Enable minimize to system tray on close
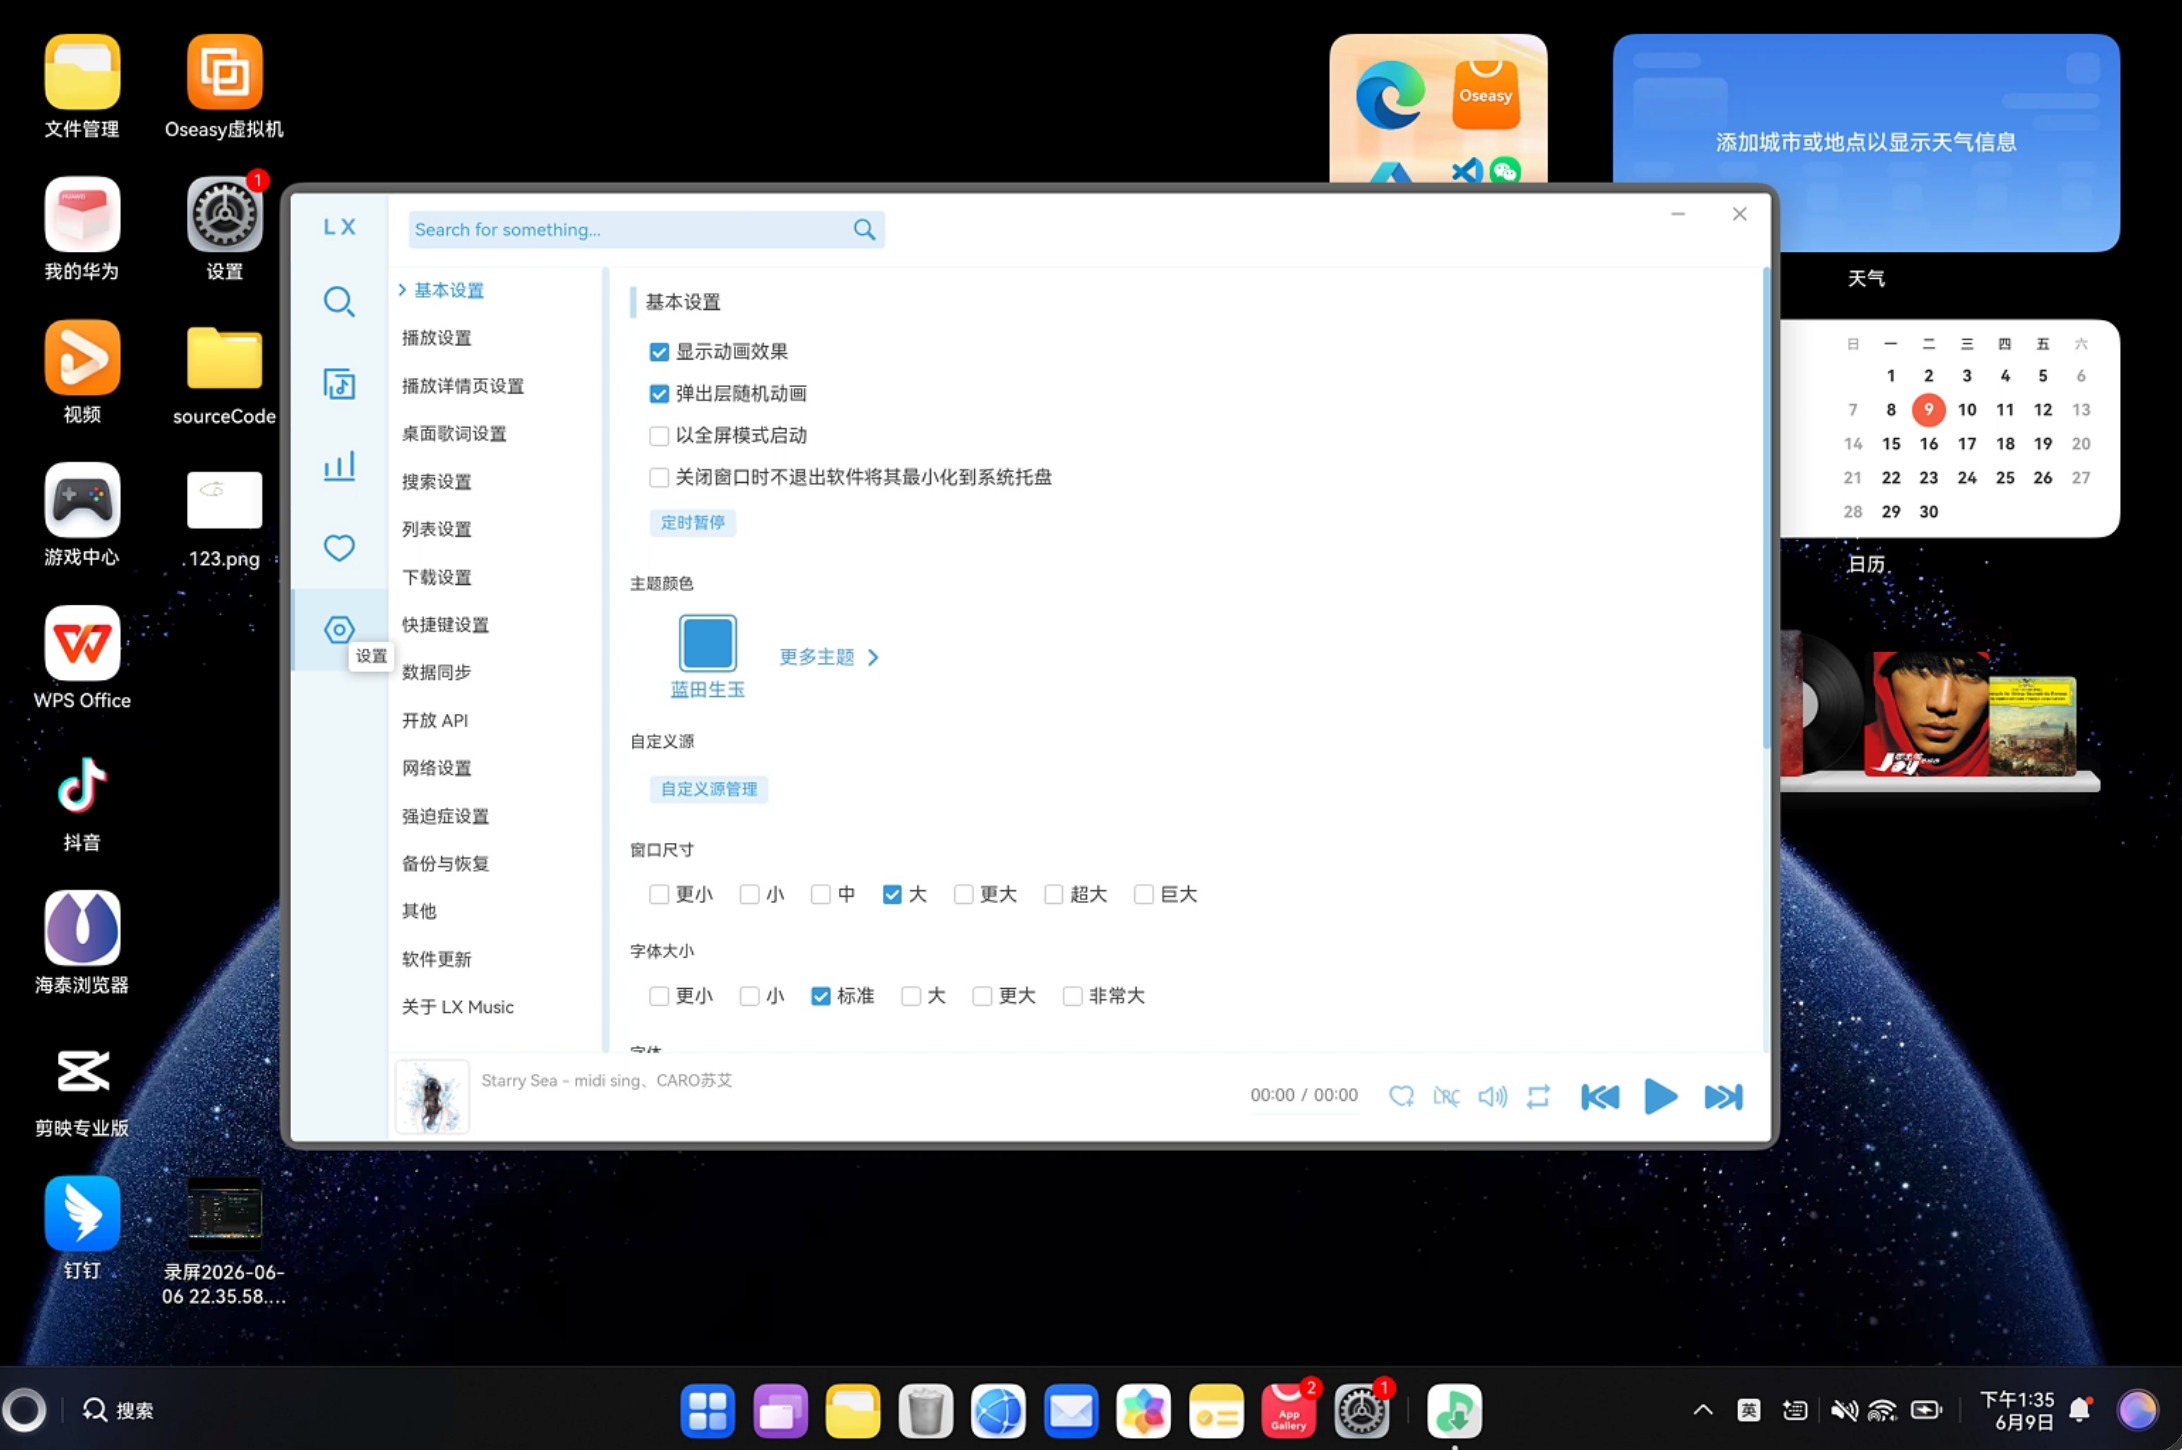Screen dimensions: 2182x1450 click(659, 478)
